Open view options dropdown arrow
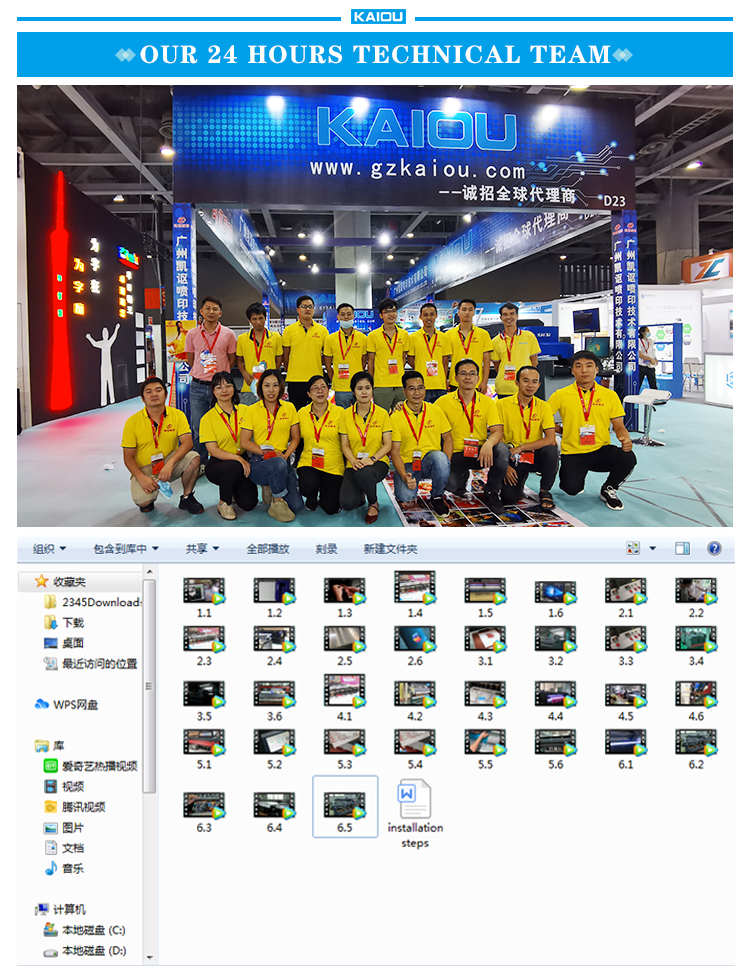 click(x=652, y=548)
